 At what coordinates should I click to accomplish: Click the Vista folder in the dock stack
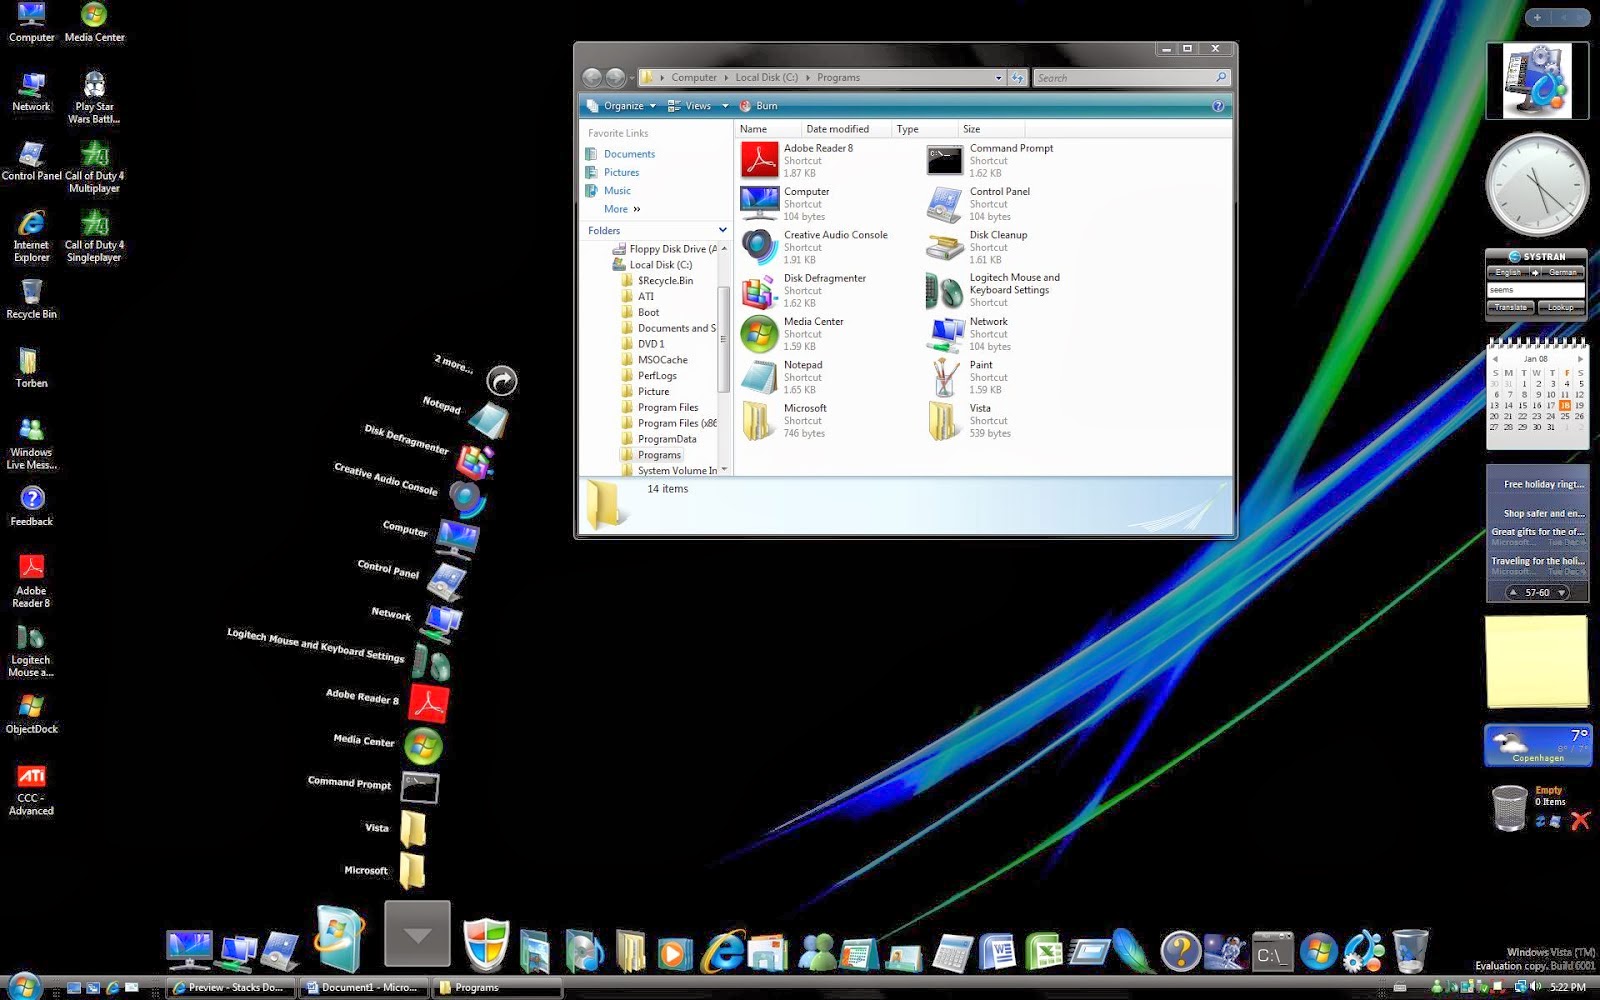point(412,829)
